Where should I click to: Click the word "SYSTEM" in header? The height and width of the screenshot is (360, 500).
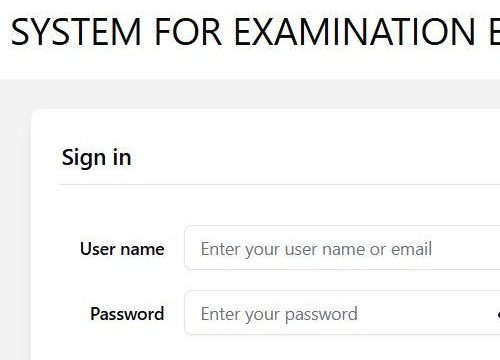tap(76, 32)
